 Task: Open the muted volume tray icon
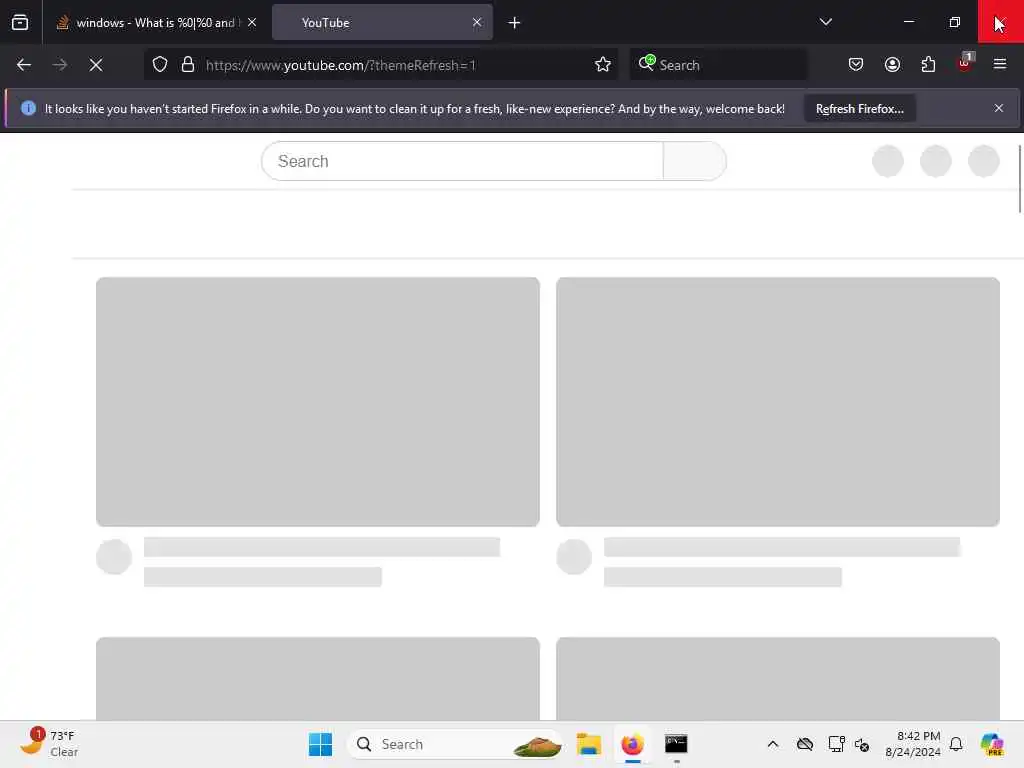(862, 745)
